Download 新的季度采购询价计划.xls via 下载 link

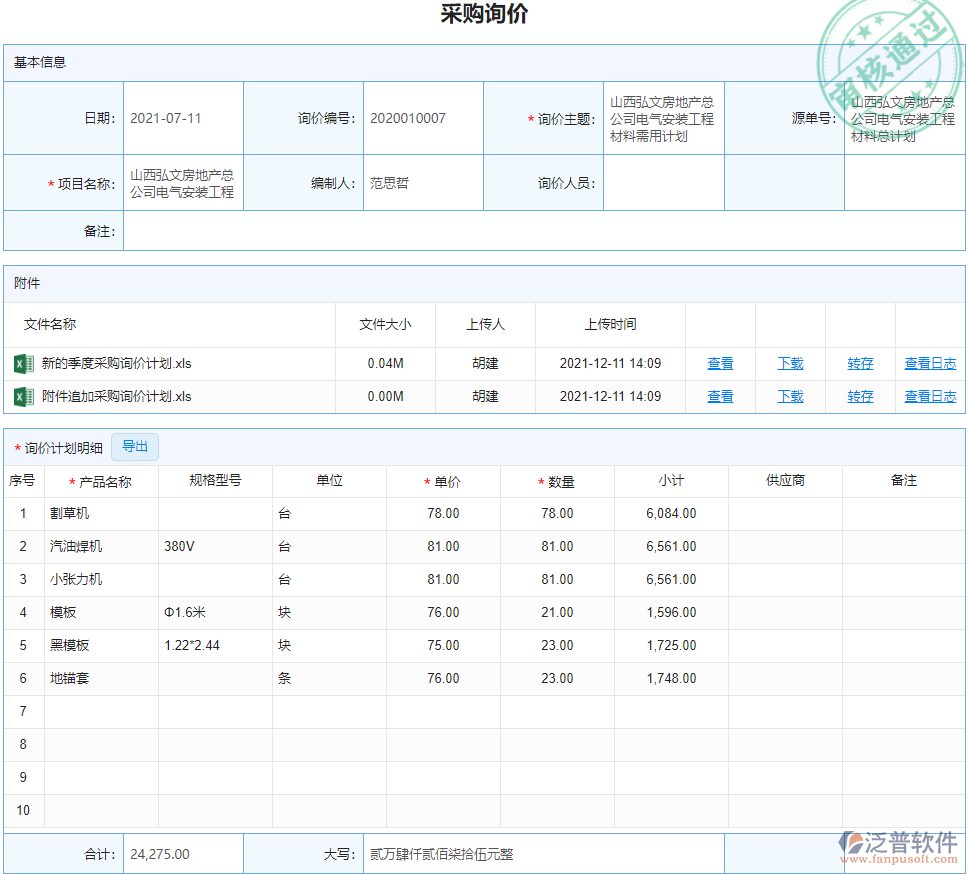[790, 363]
